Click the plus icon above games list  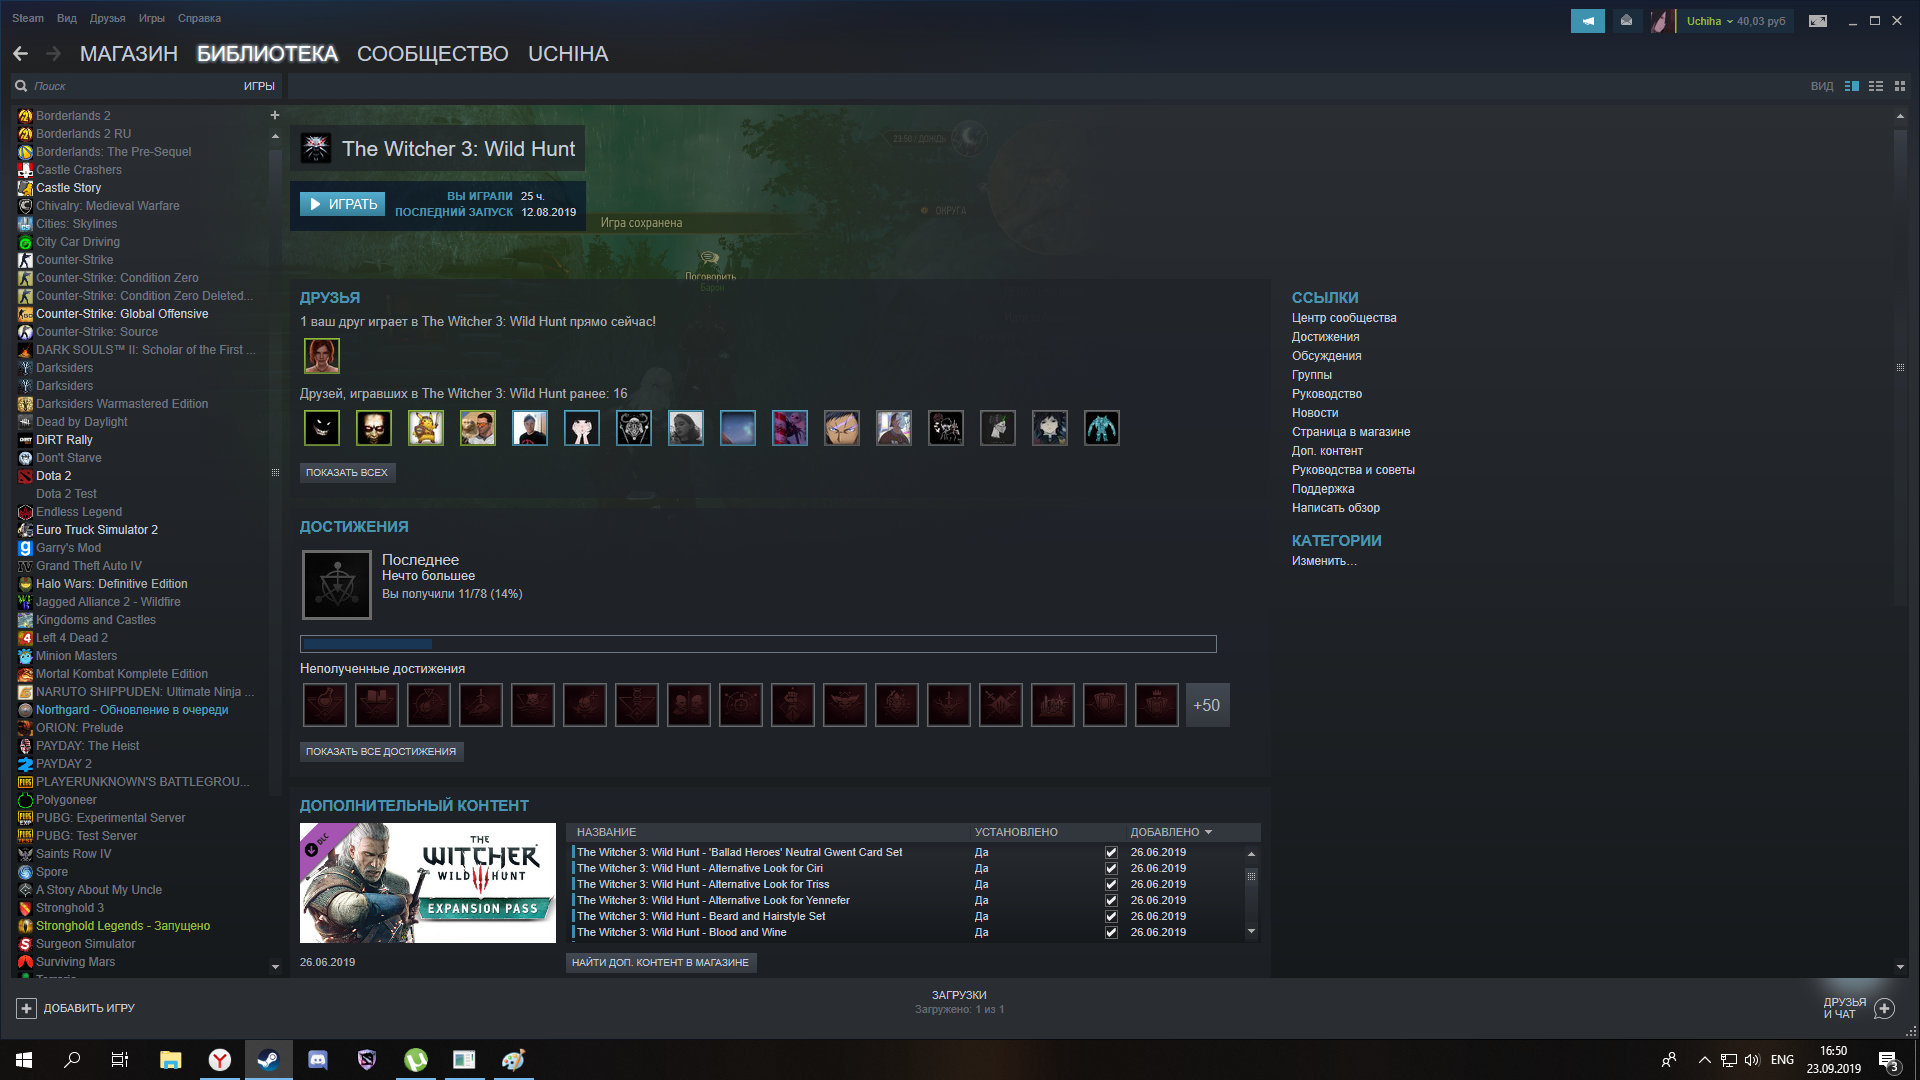[x=275, y=115]
